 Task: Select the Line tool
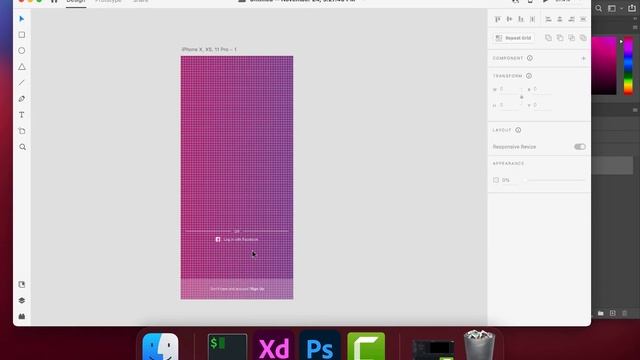coord(22,83)
